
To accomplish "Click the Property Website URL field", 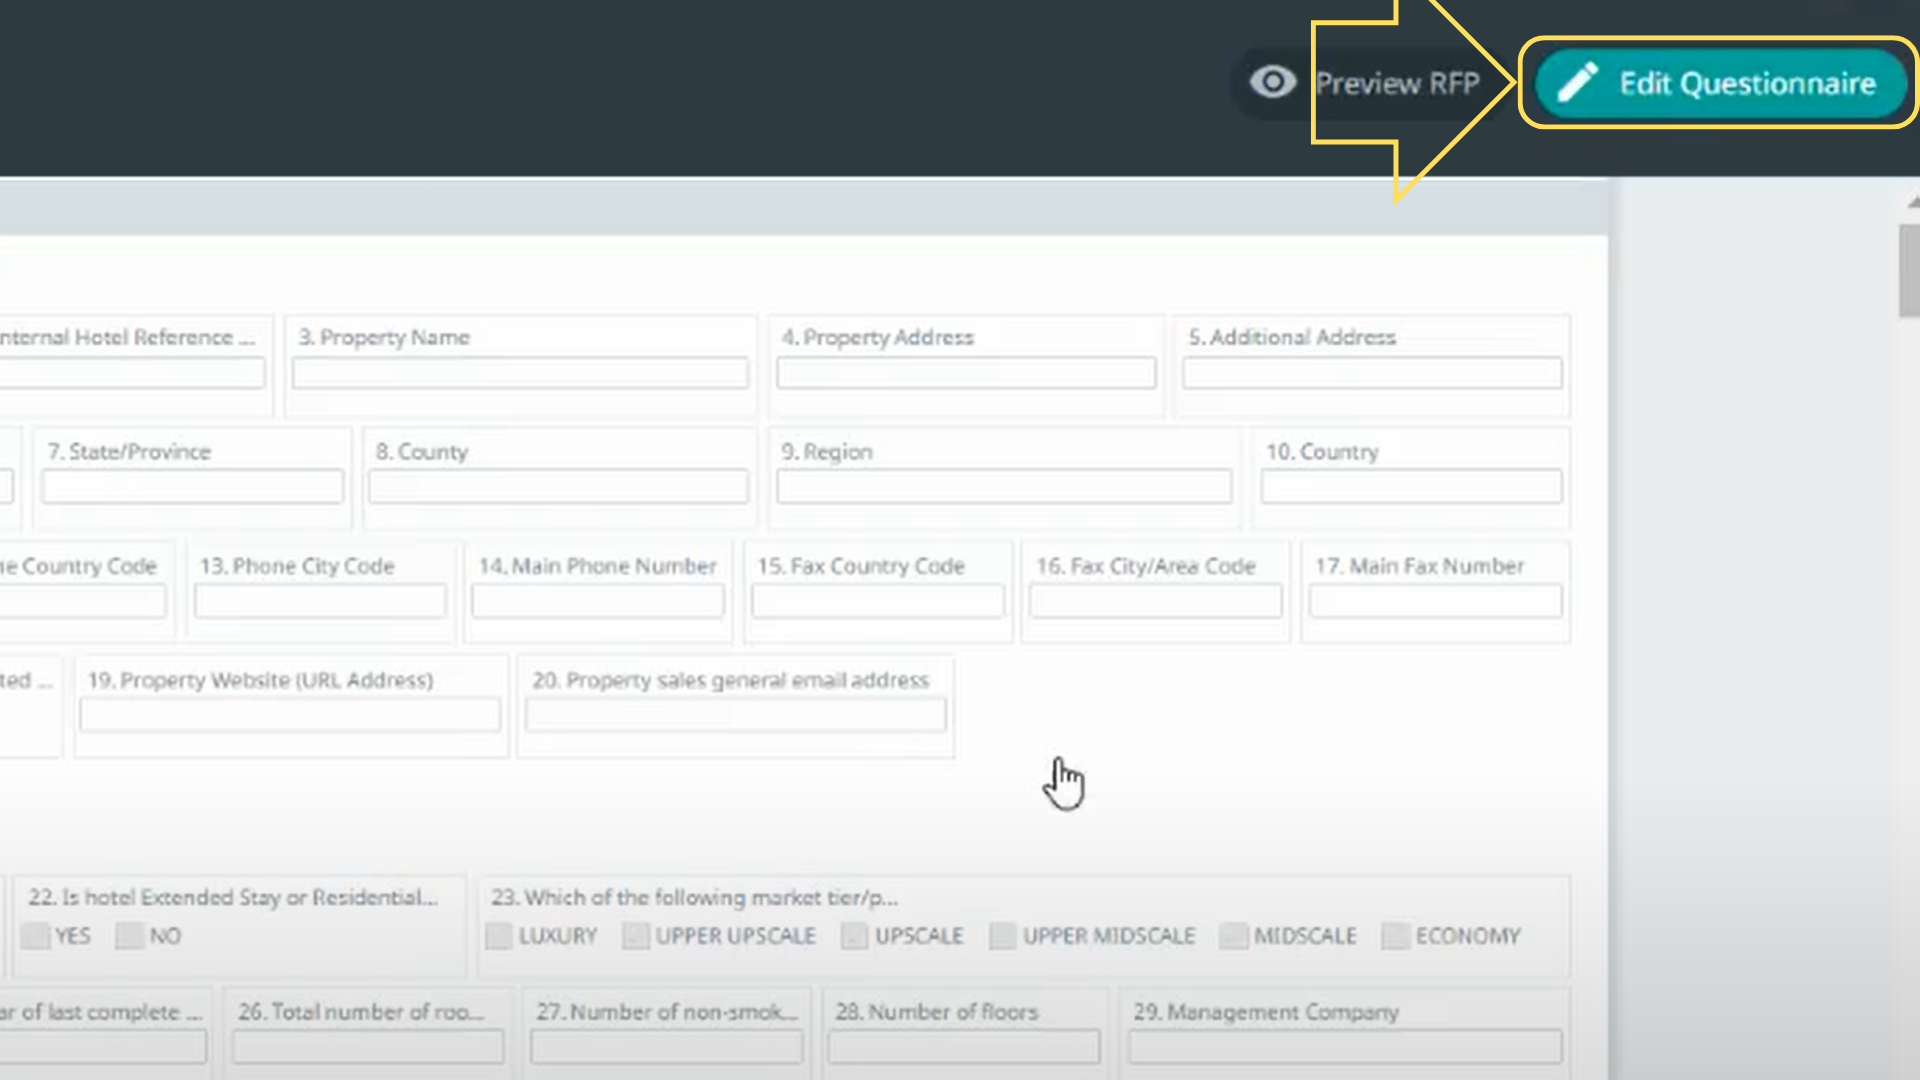I will coord(290,716).
